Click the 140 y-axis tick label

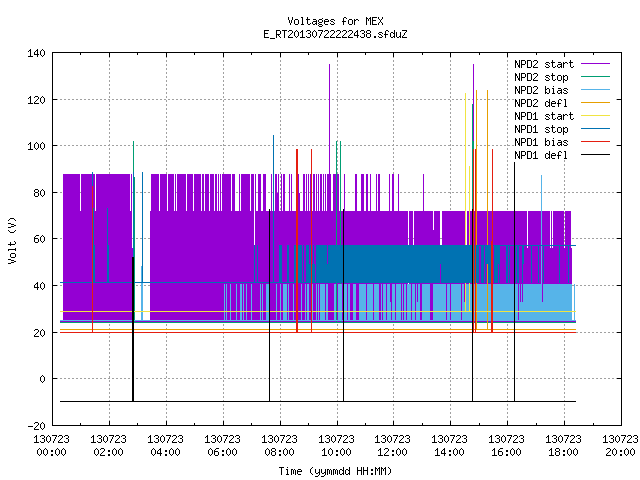pyautogui.click(x=36, y=53)
